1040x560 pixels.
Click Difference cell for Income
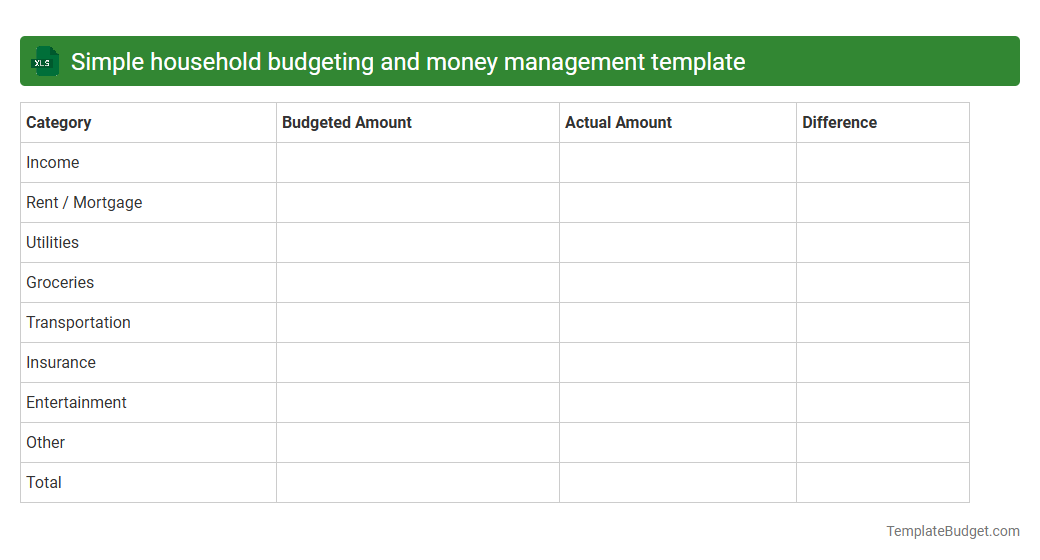883,163
